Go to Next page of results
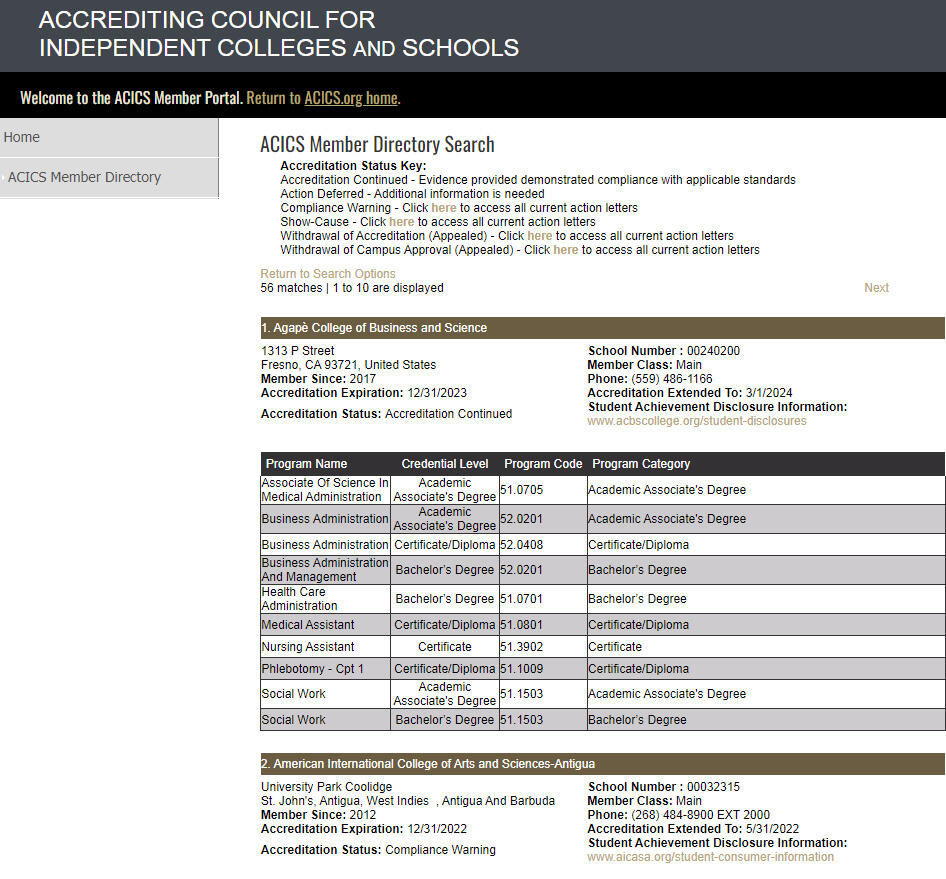This screenshot has height=879, width=946. pos(876,288)
